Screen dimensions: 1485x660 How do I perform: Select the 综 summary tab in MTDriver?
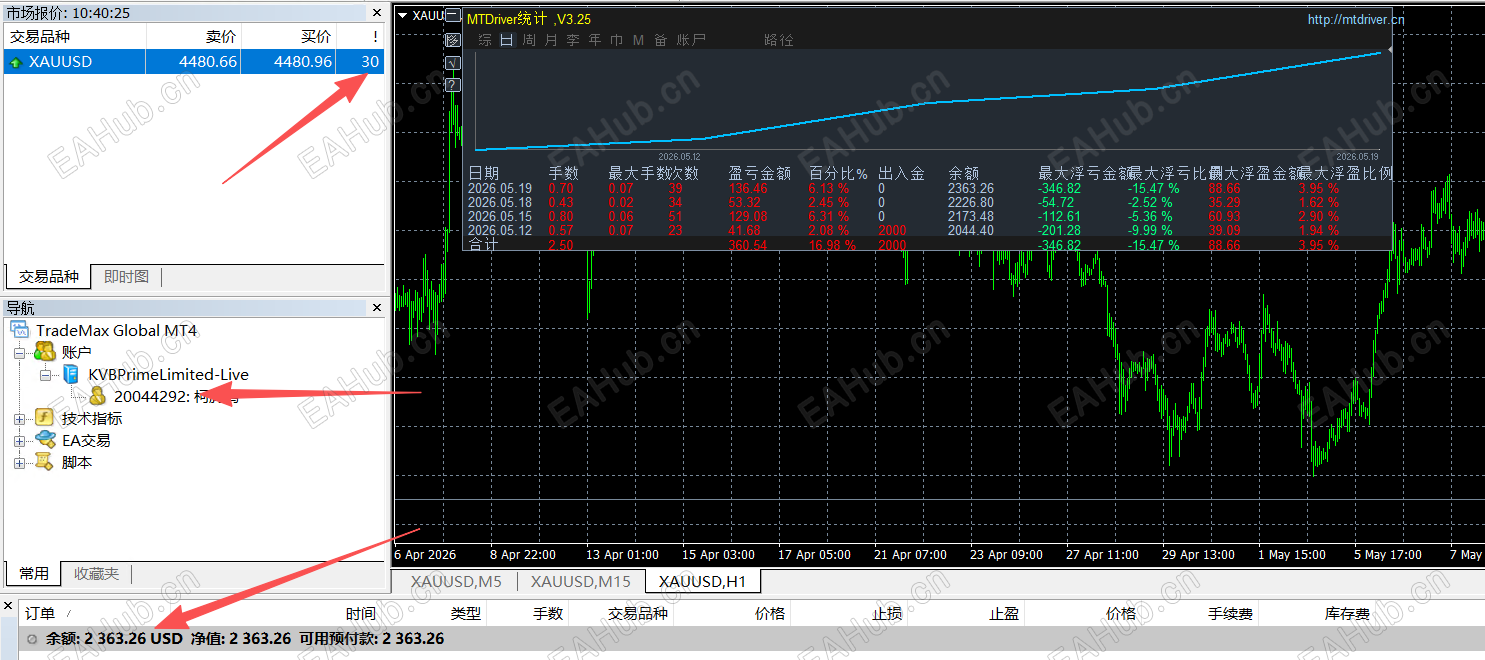tap(485, 40)
